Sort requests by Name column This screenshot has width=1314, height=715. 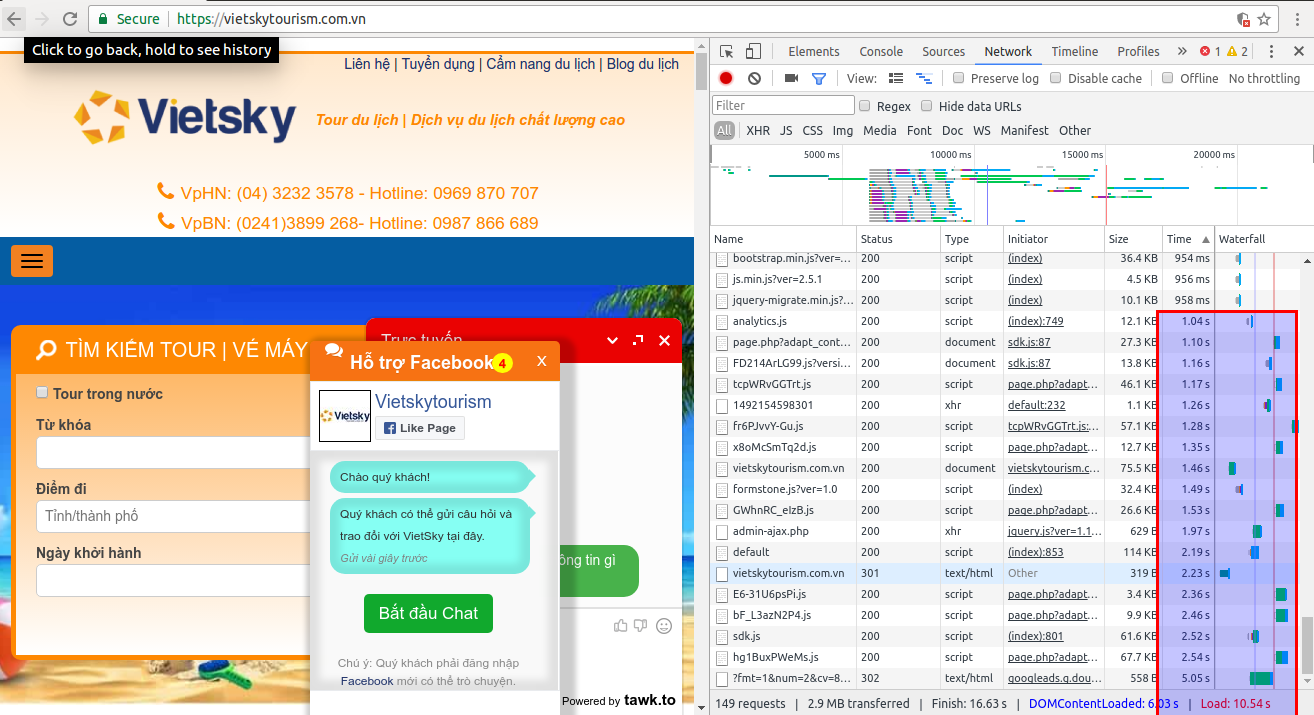click(784, 239)
